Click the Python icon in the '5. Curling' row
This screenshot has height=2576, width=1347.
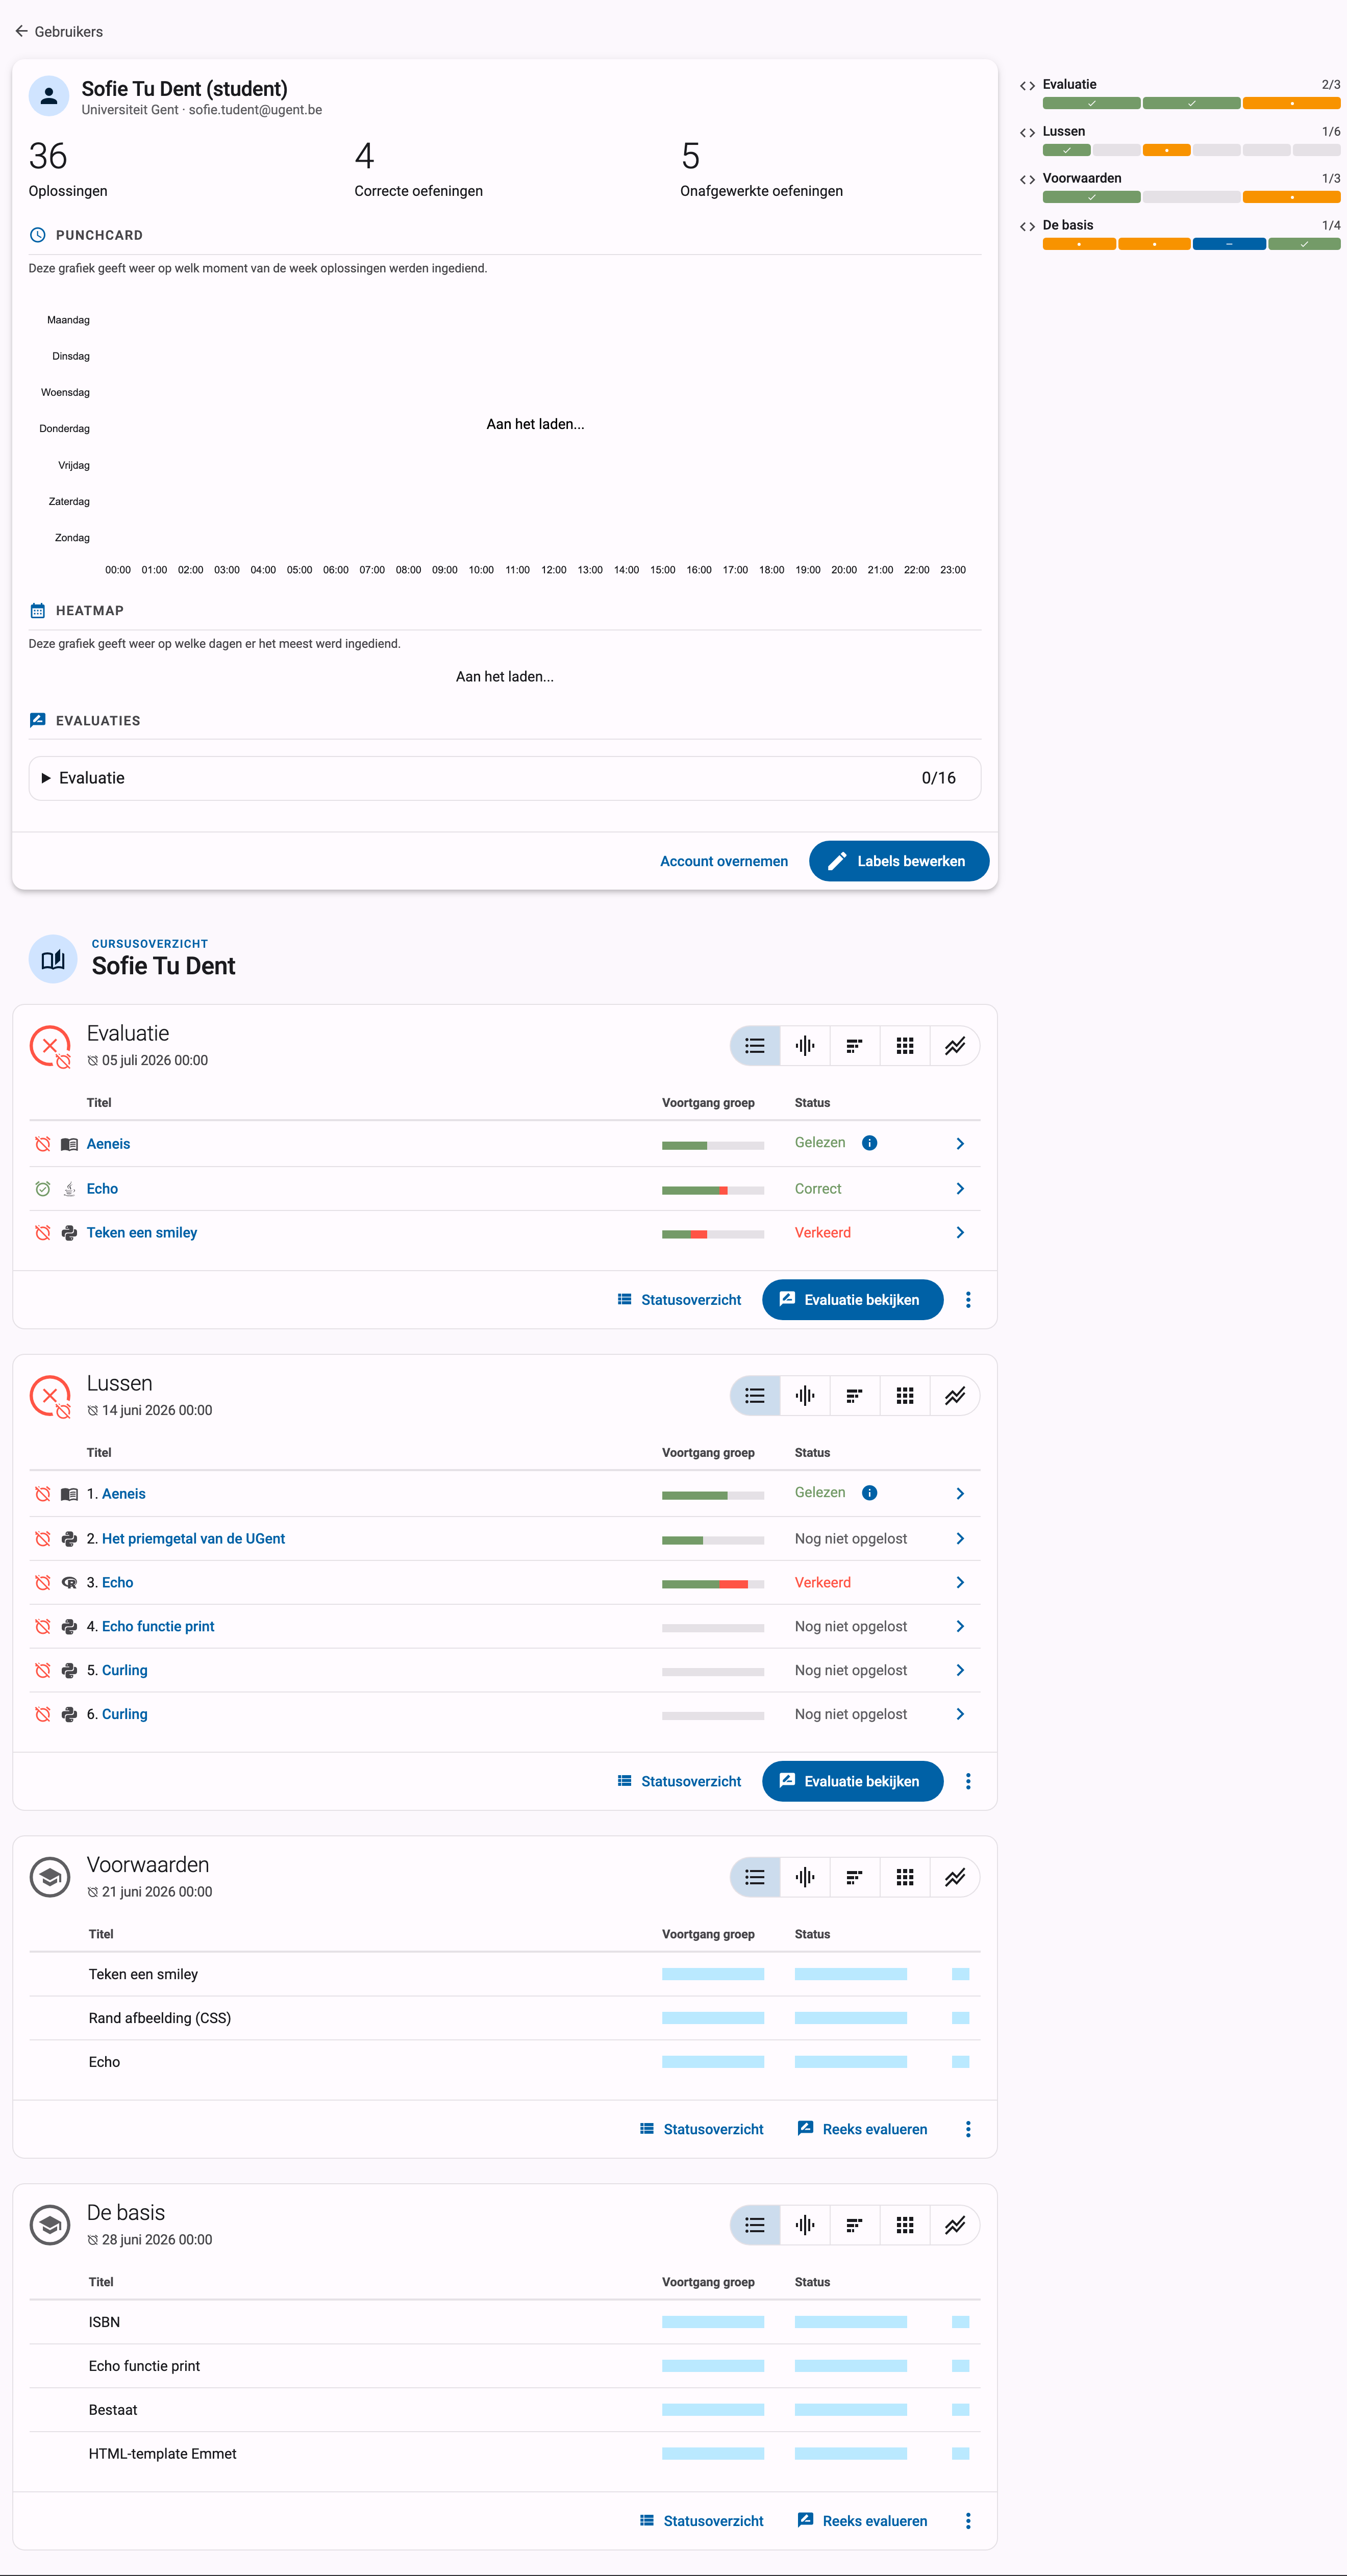point(69,1671)
